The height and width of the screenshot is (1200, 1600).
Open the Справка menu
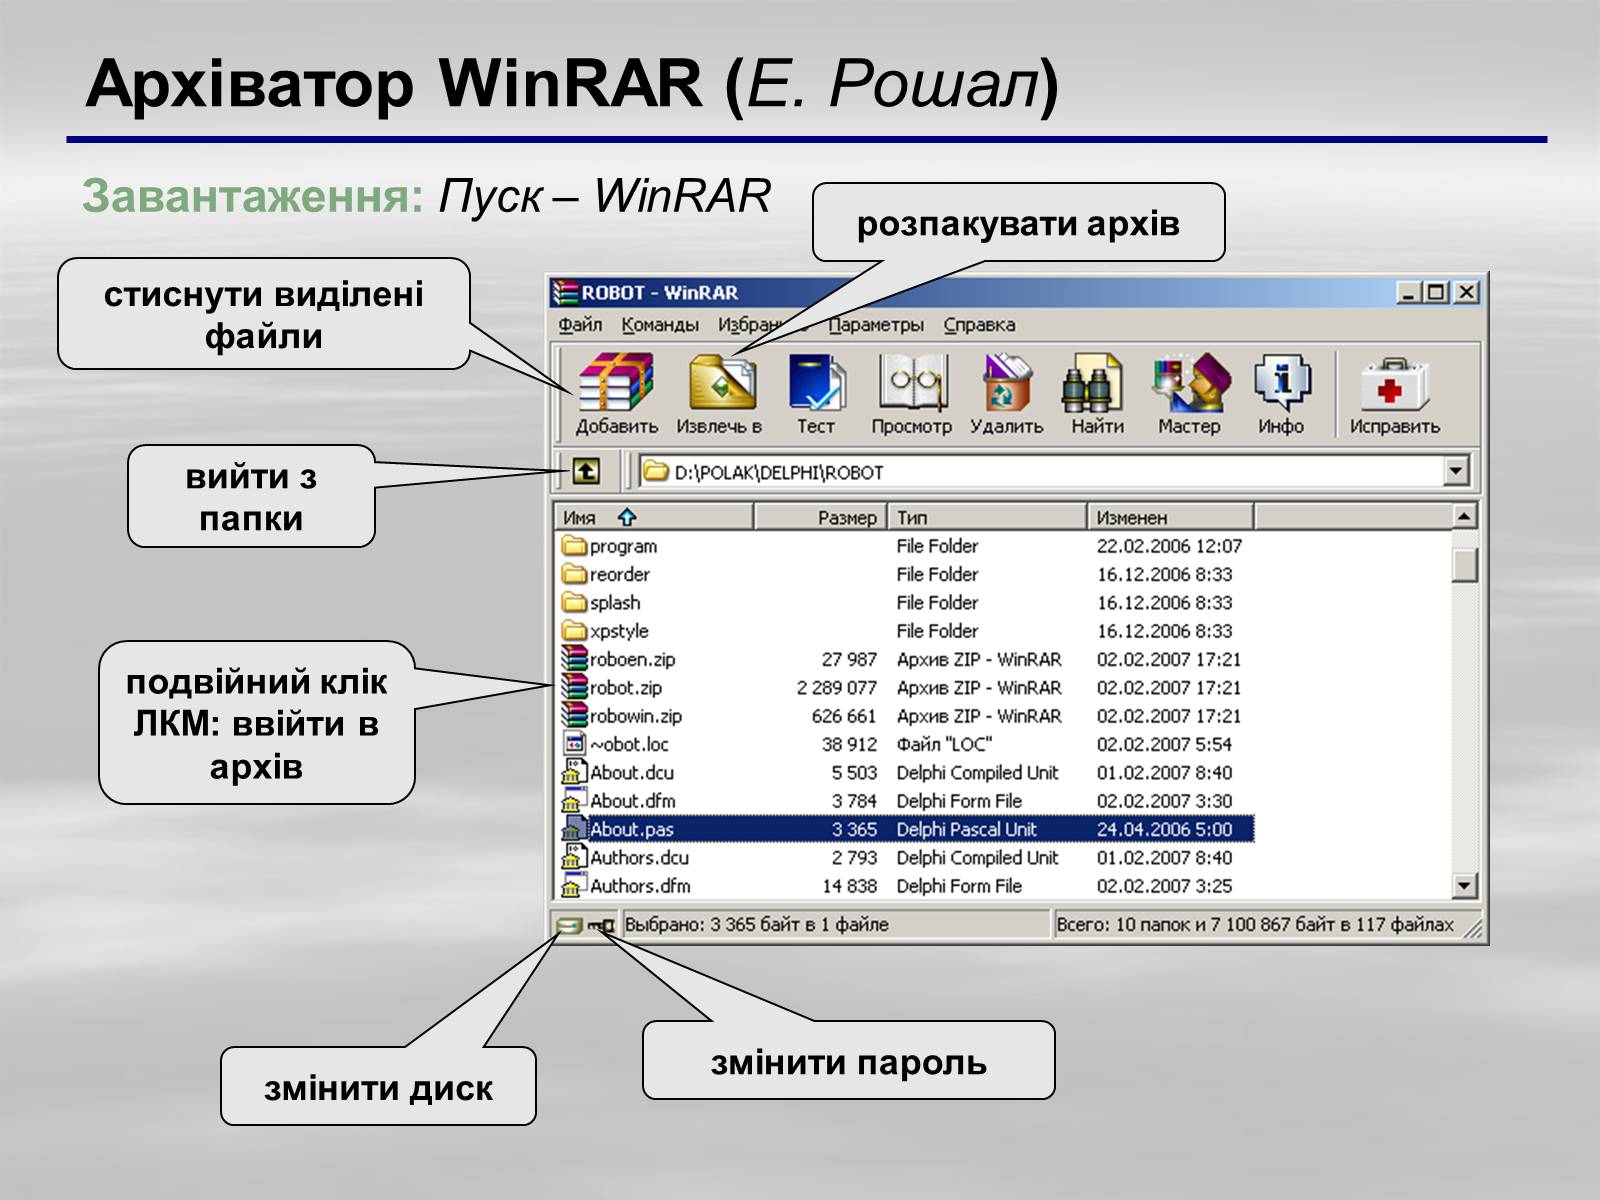click(979, 324)
